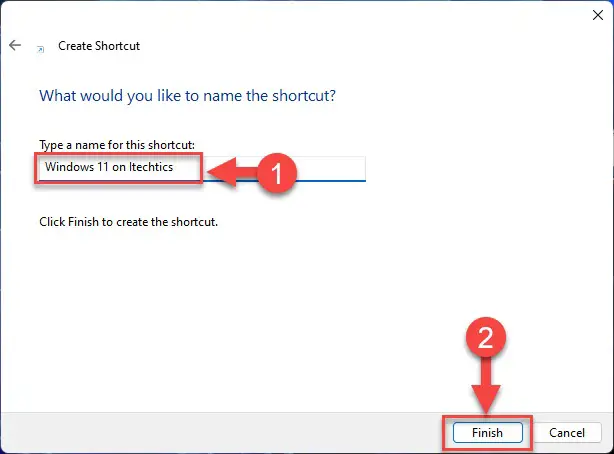614x454 pixels.
Task: Click 'Click Finish to create the shortcut.' text
Action: [x=128, y=222]
